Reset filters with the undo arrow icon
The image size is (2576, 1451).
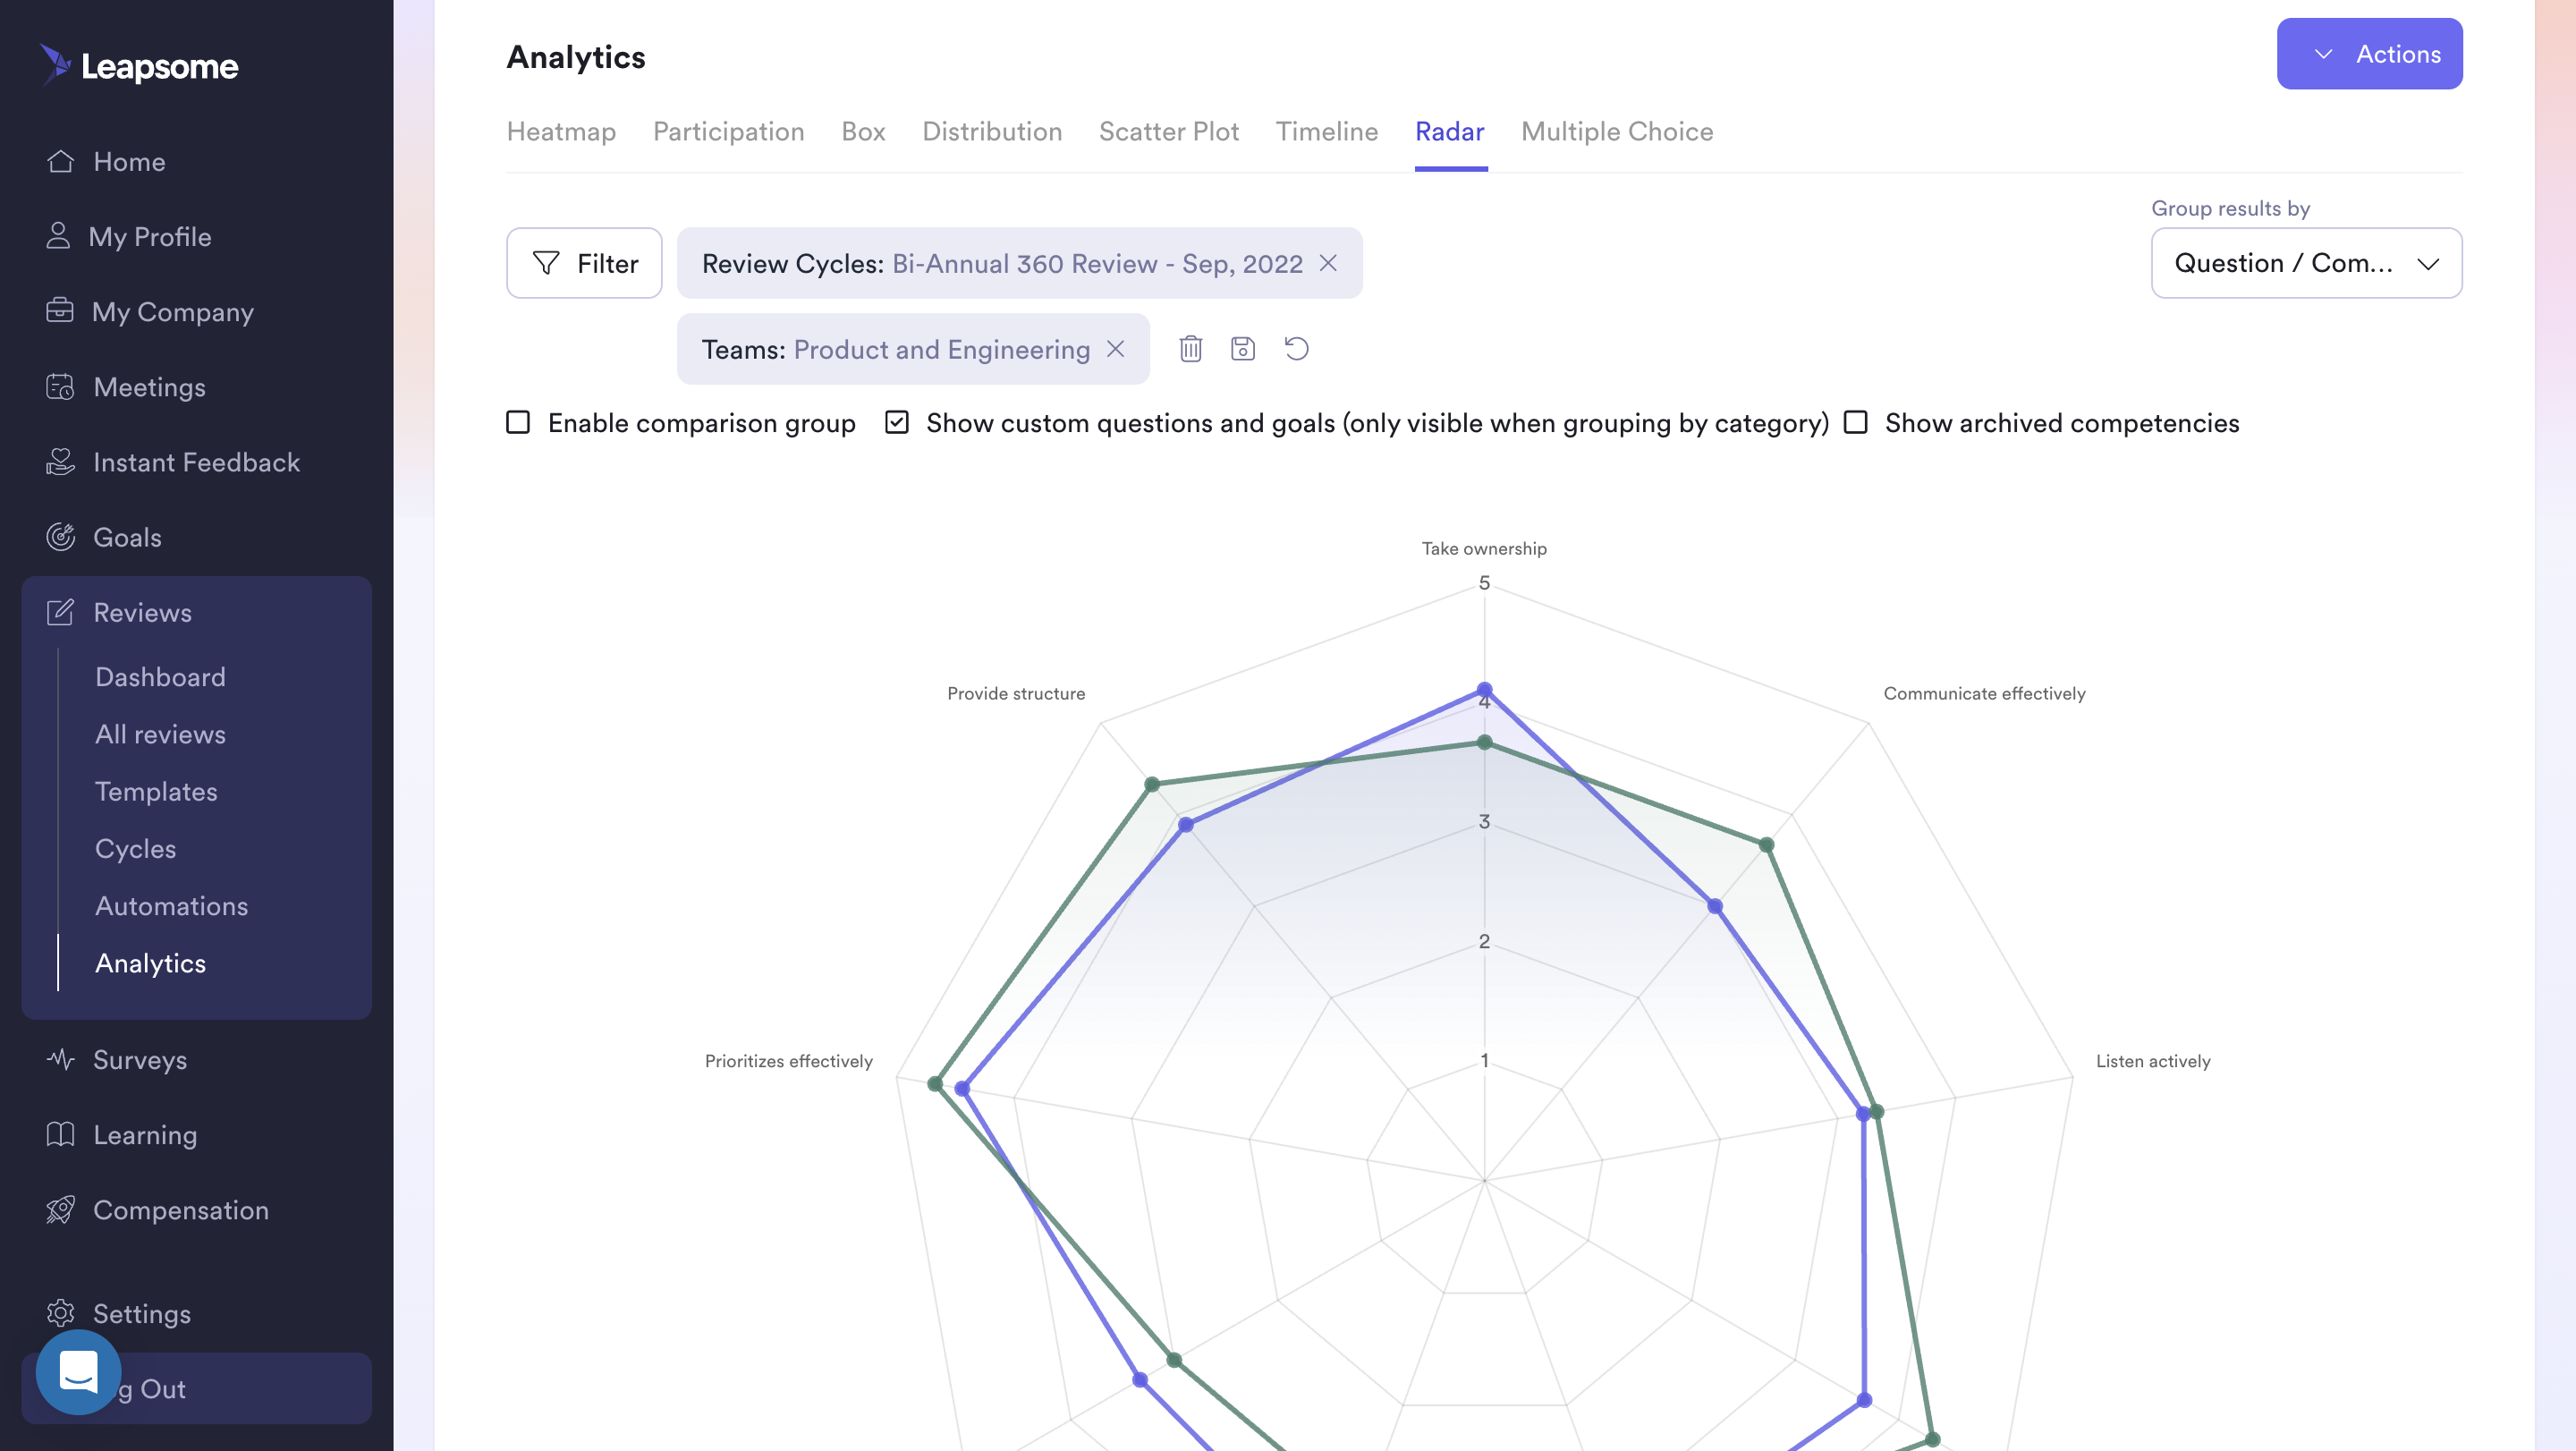click(1296, 349)
